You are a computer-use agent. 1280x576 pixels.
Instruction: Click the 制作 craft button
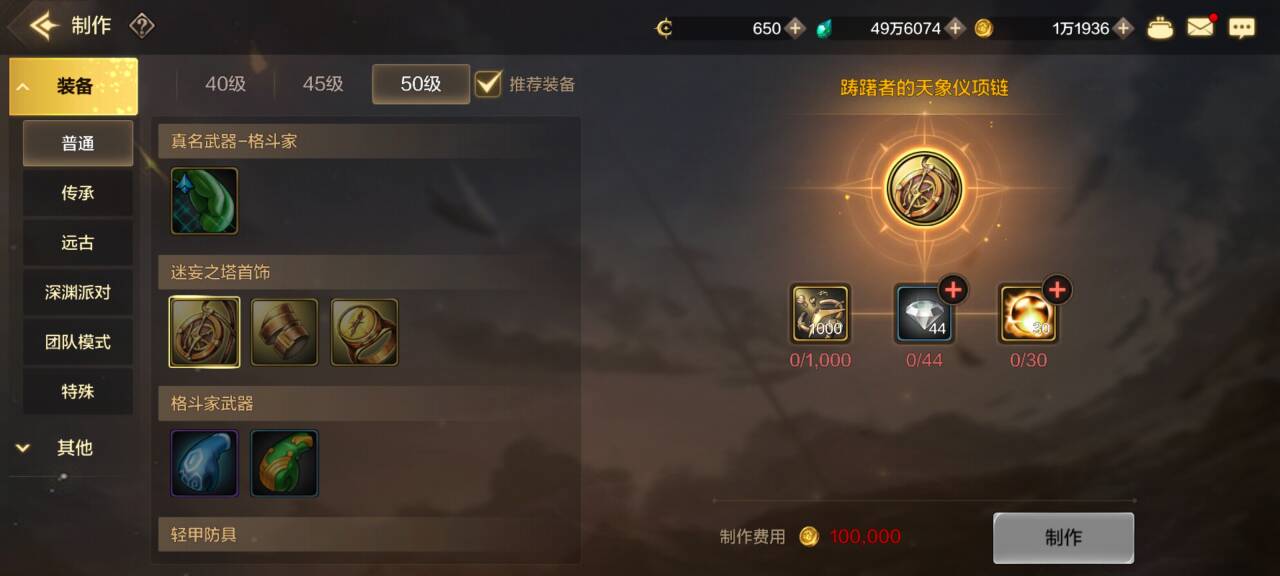pos(1063,538)
